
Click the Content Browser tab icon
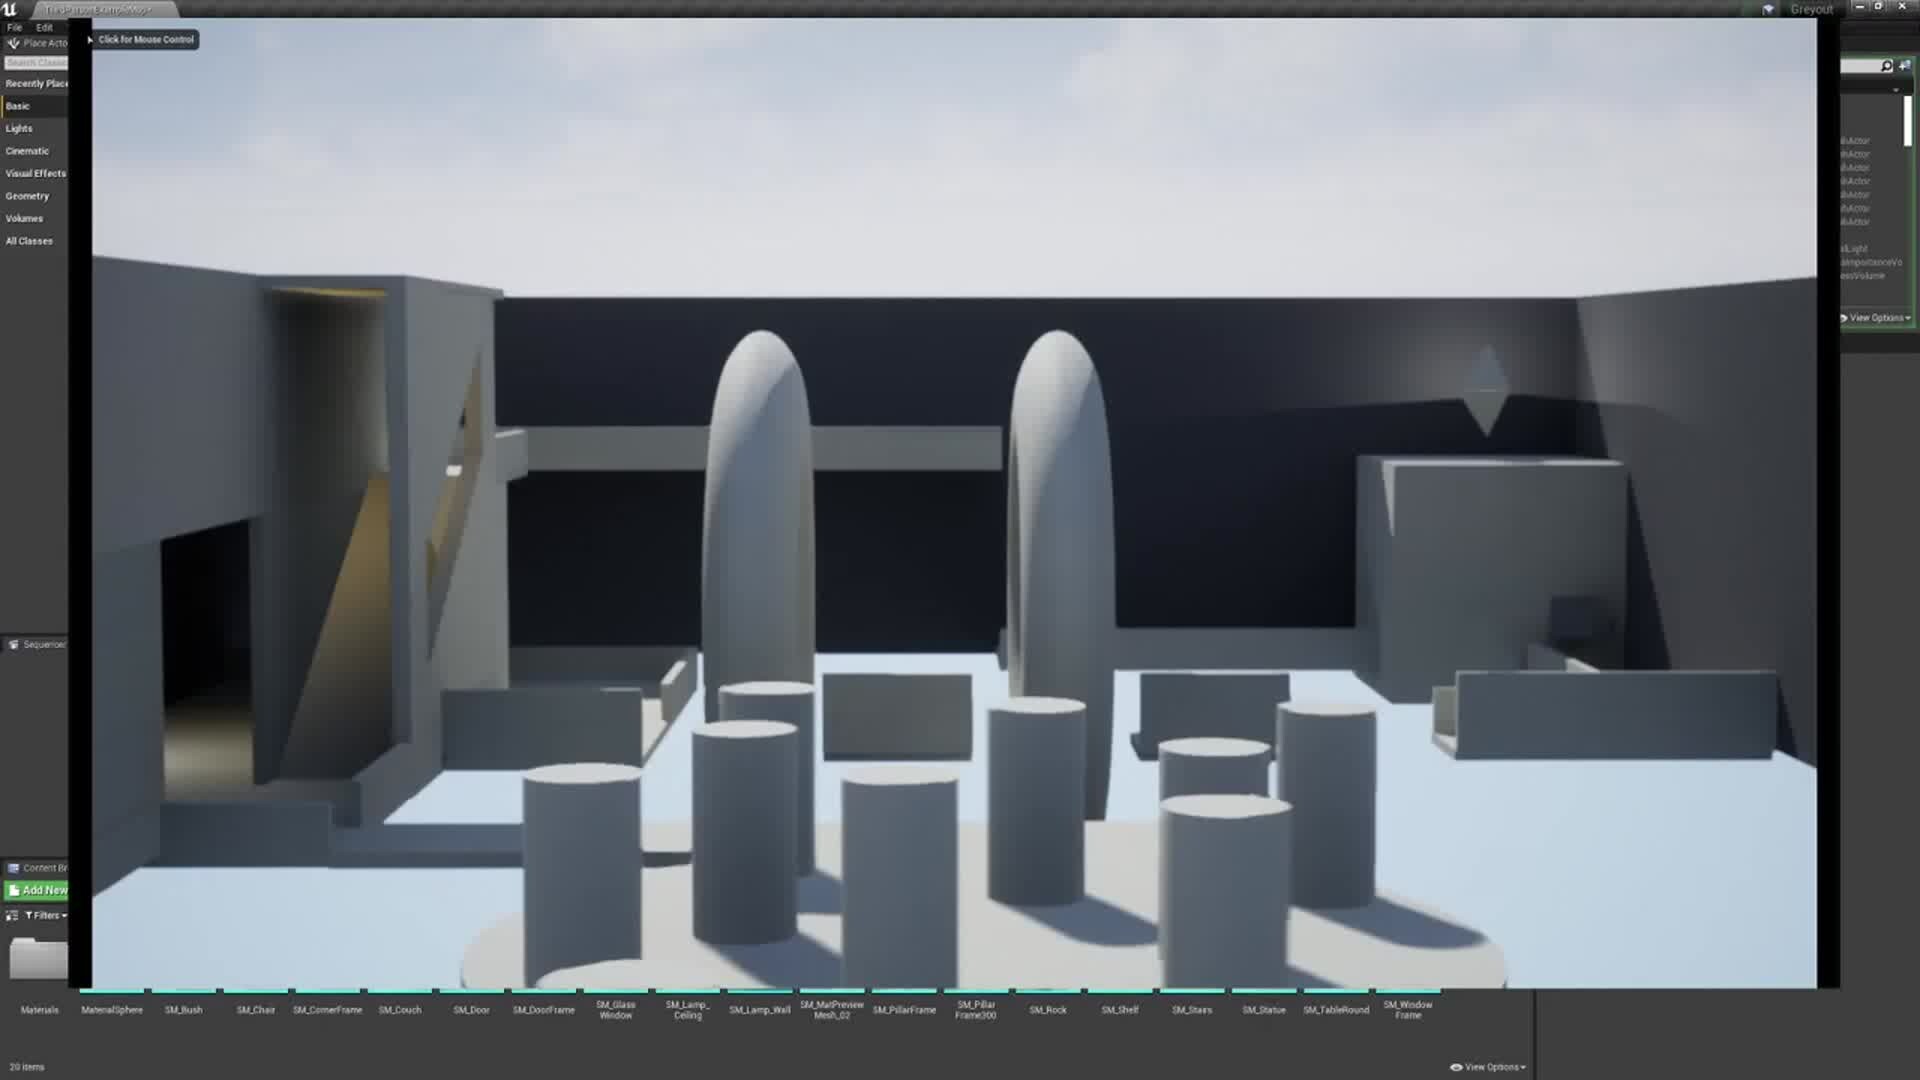pos(13,868)
